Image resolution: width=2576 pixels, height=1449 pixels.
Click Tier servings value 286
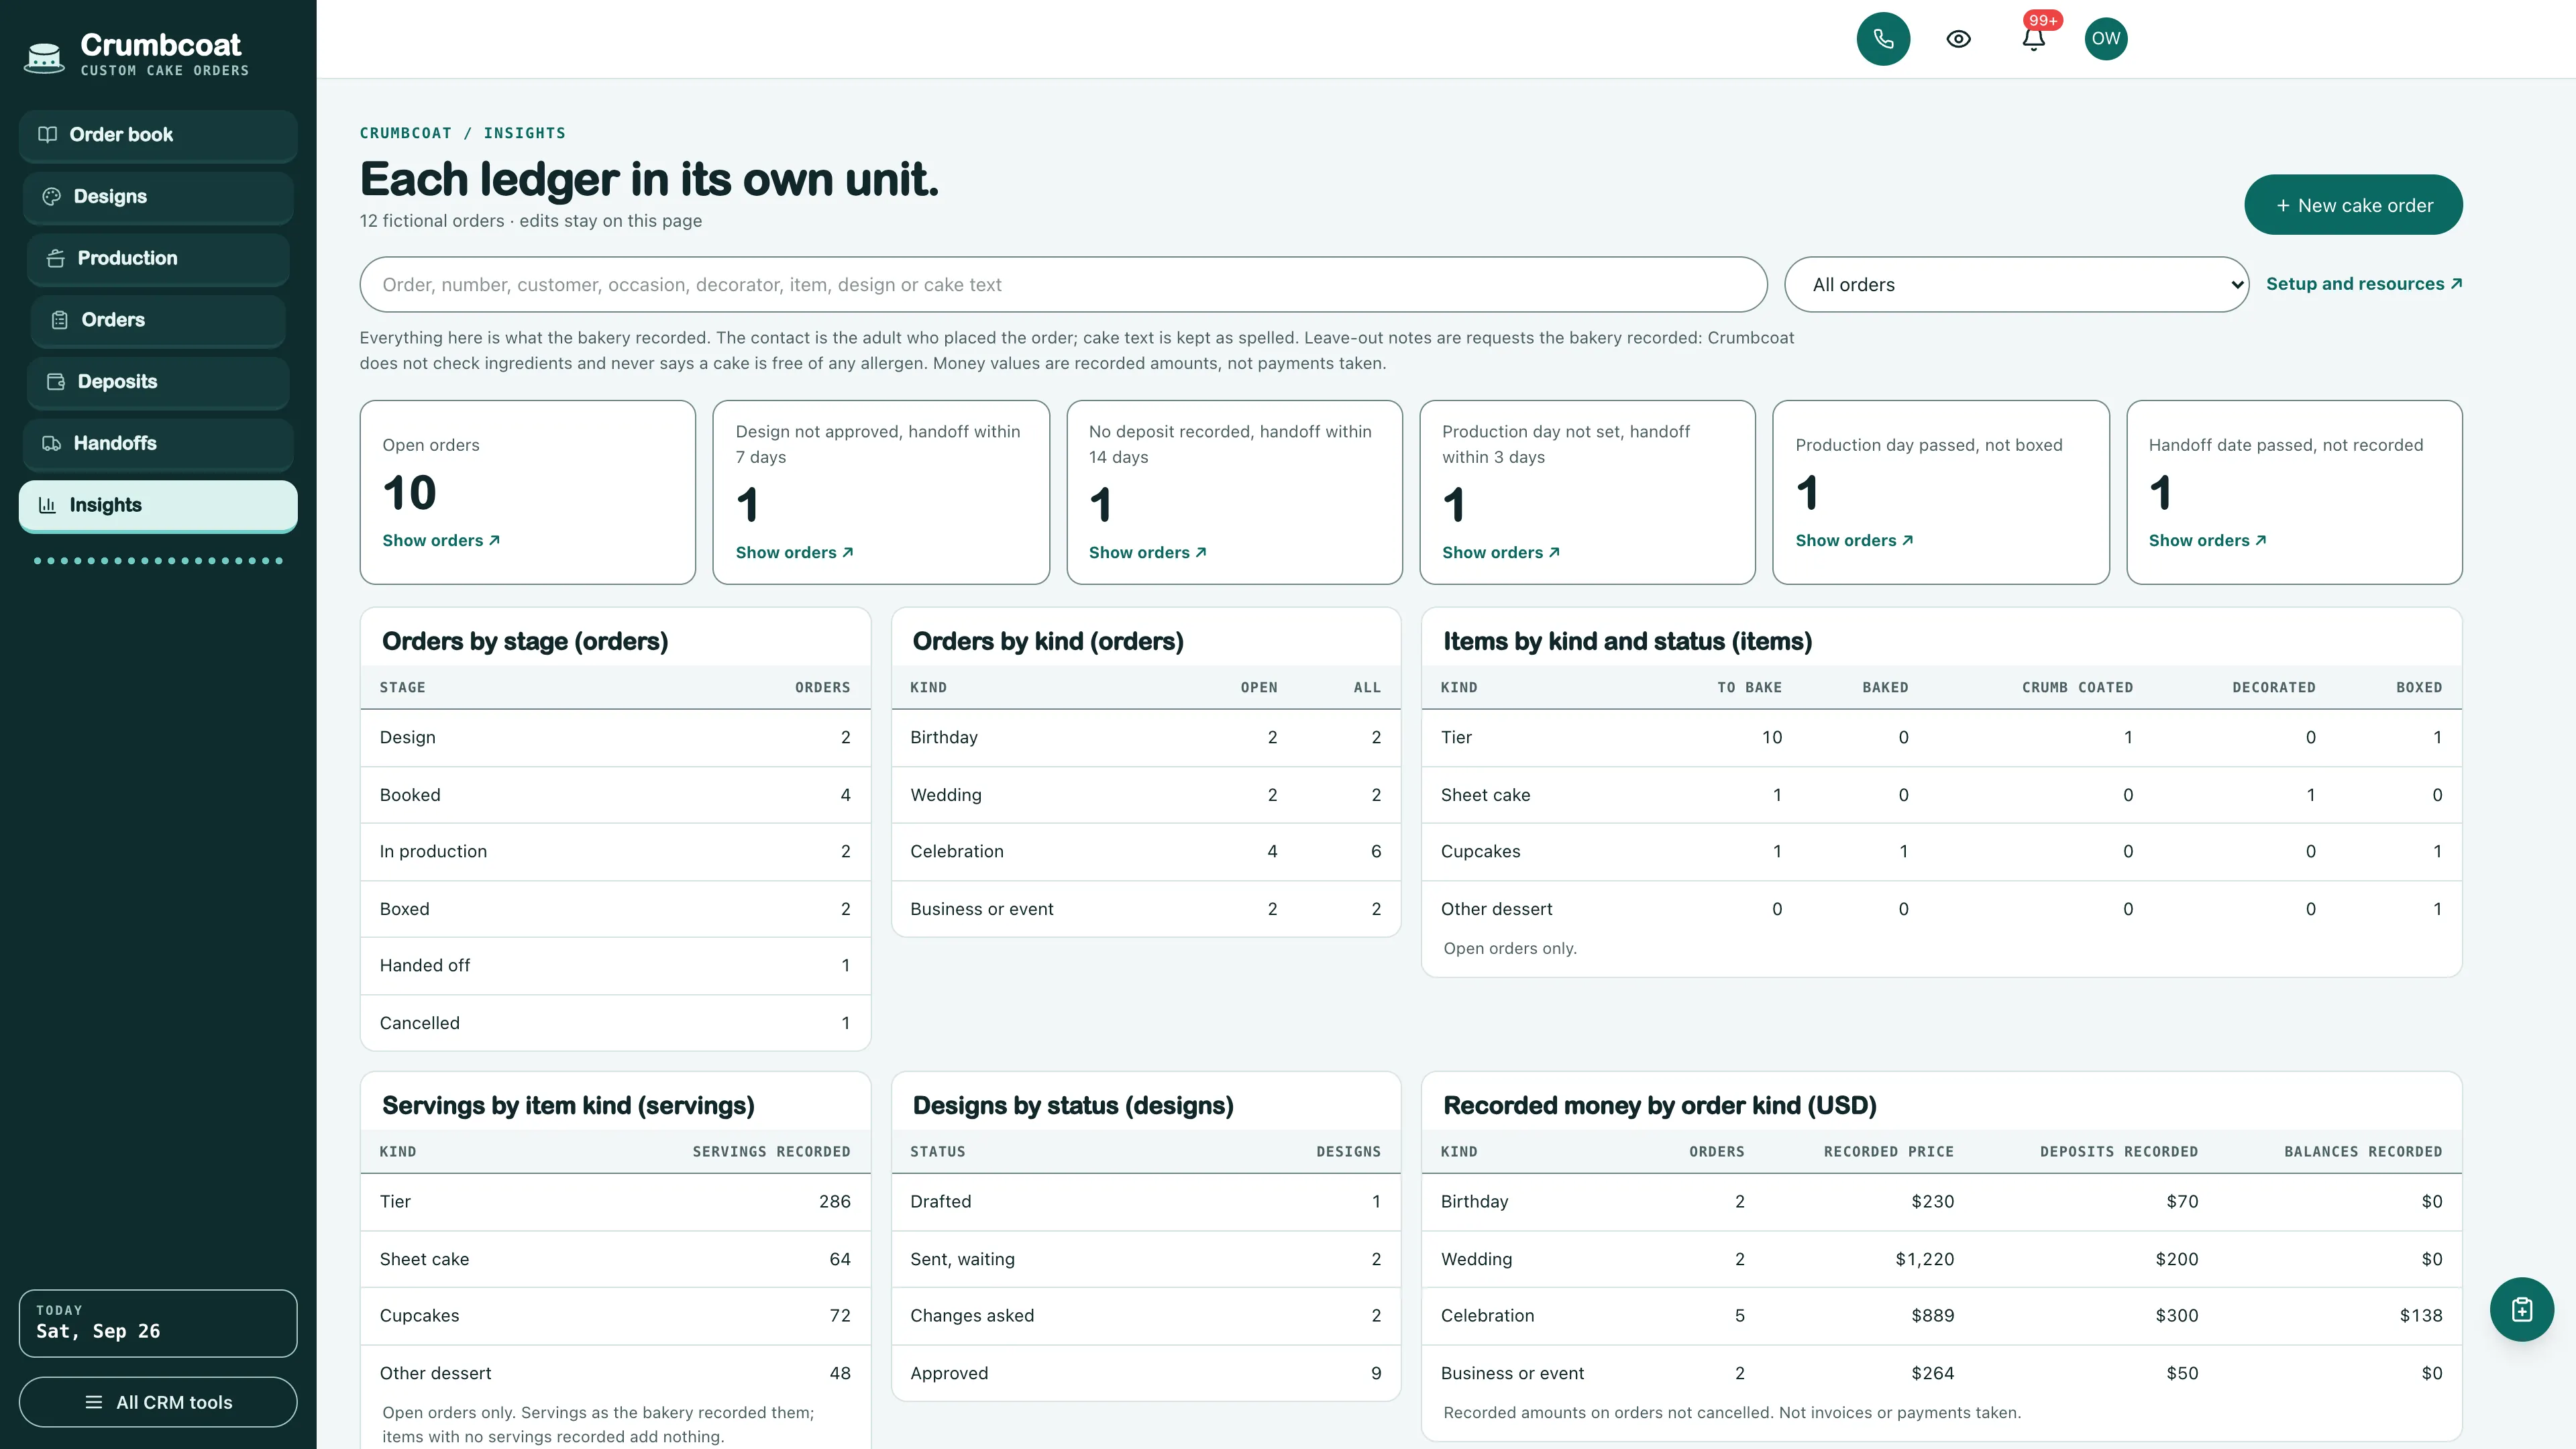pos(834,1202)
